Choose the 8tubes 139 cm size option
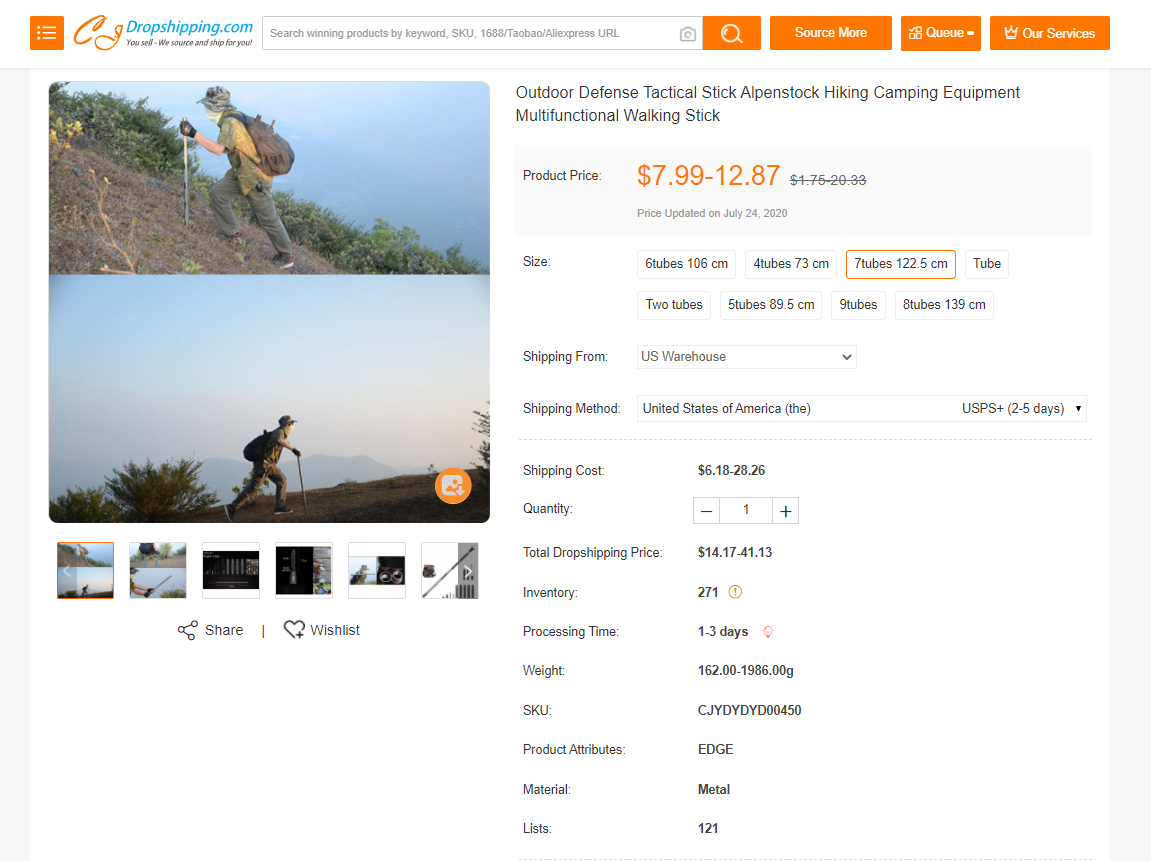 pos(944,305)
